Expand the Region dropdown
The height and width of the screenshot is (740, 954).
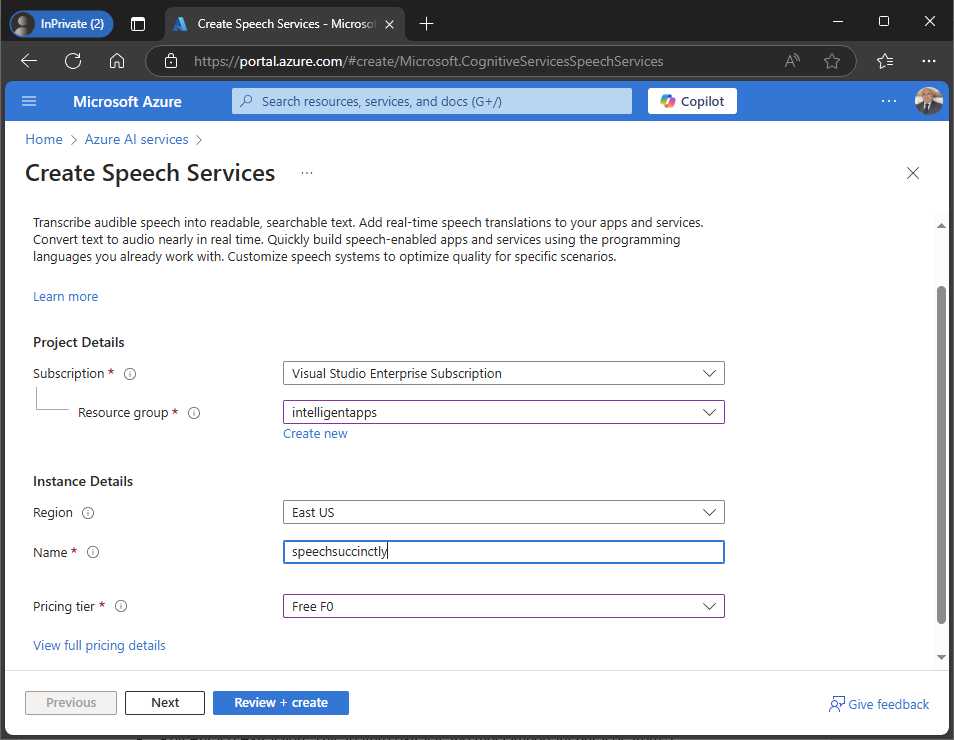[503, 512]
